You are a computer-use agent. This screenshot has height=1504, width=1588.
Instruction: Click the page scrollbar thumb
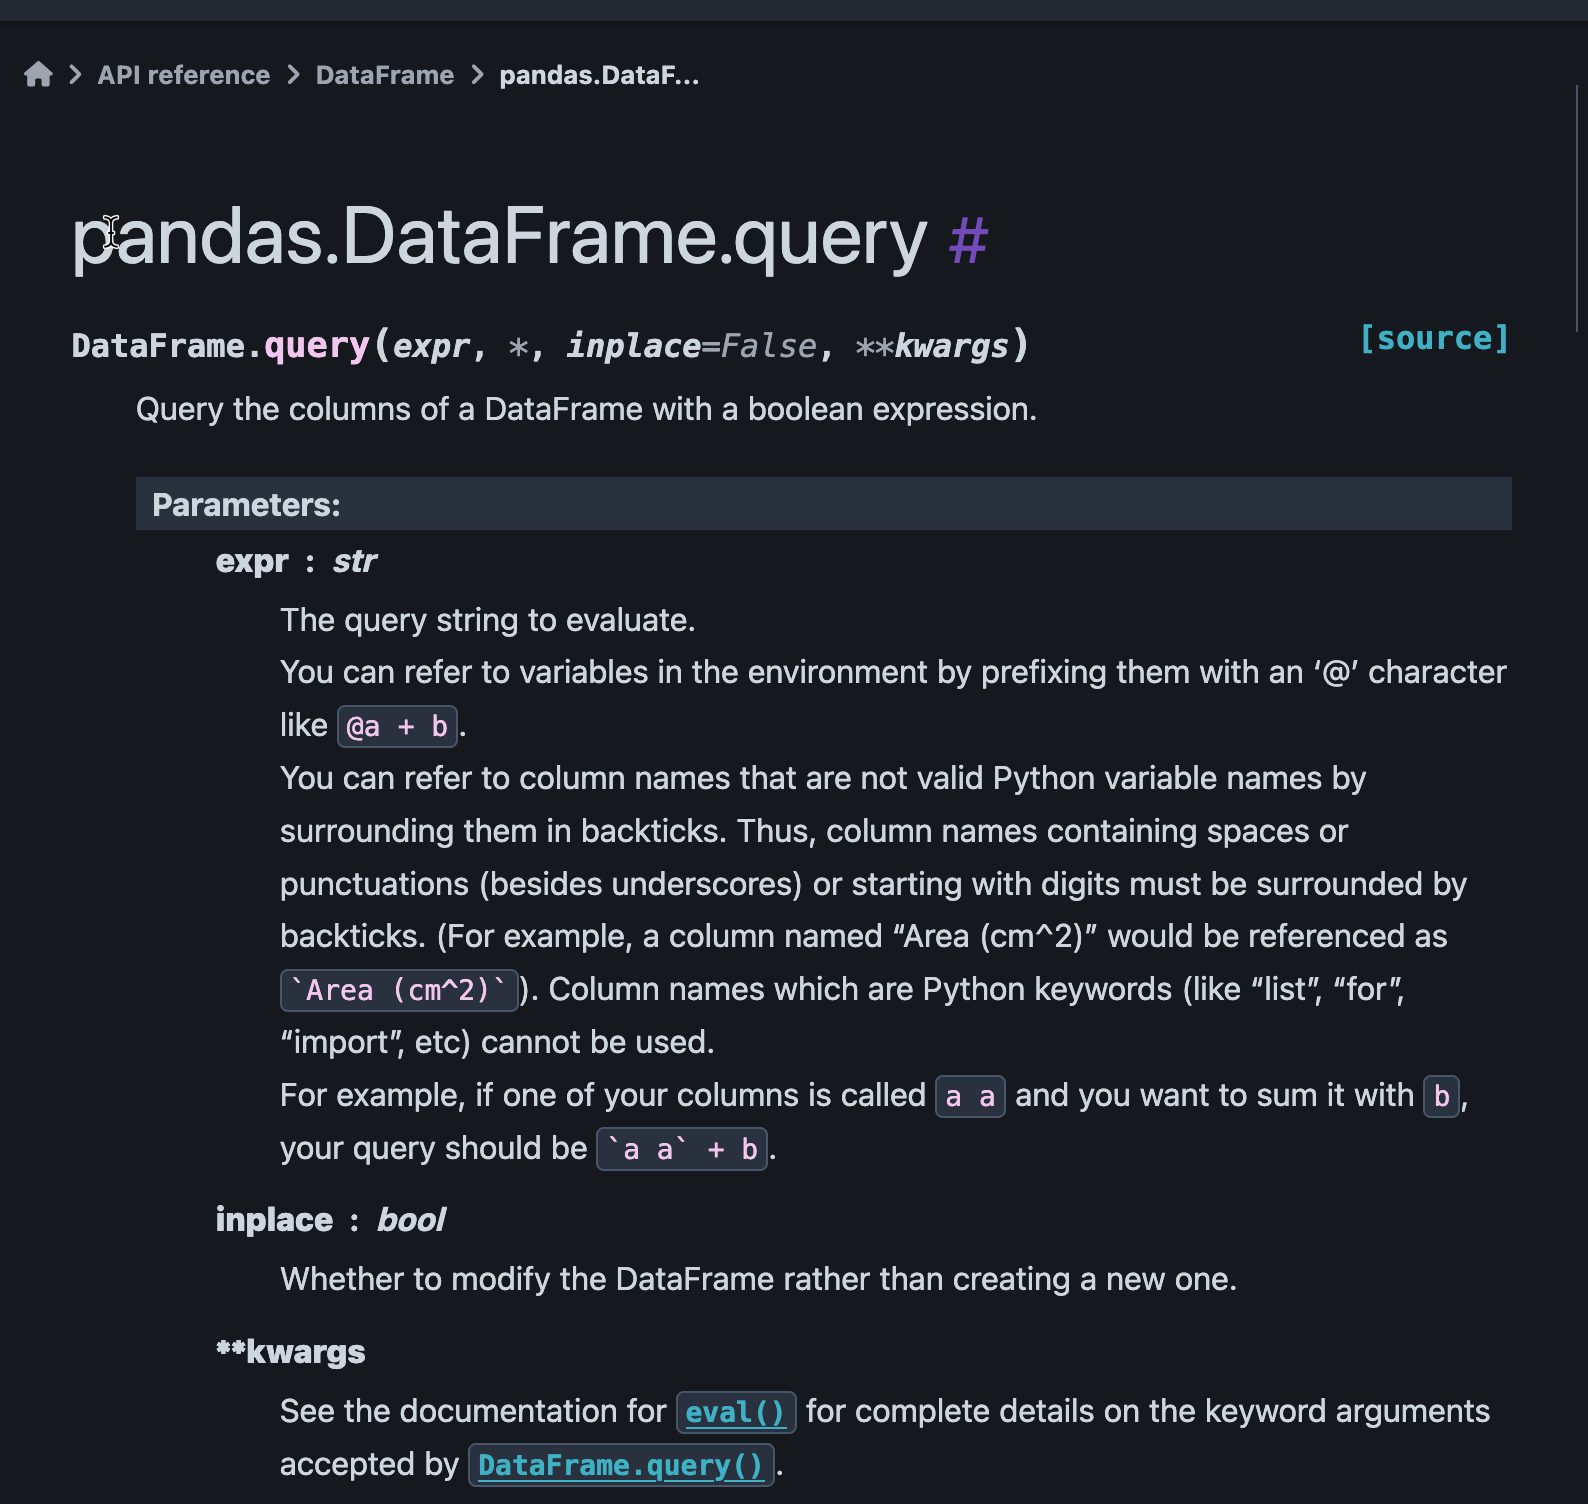1577,208
